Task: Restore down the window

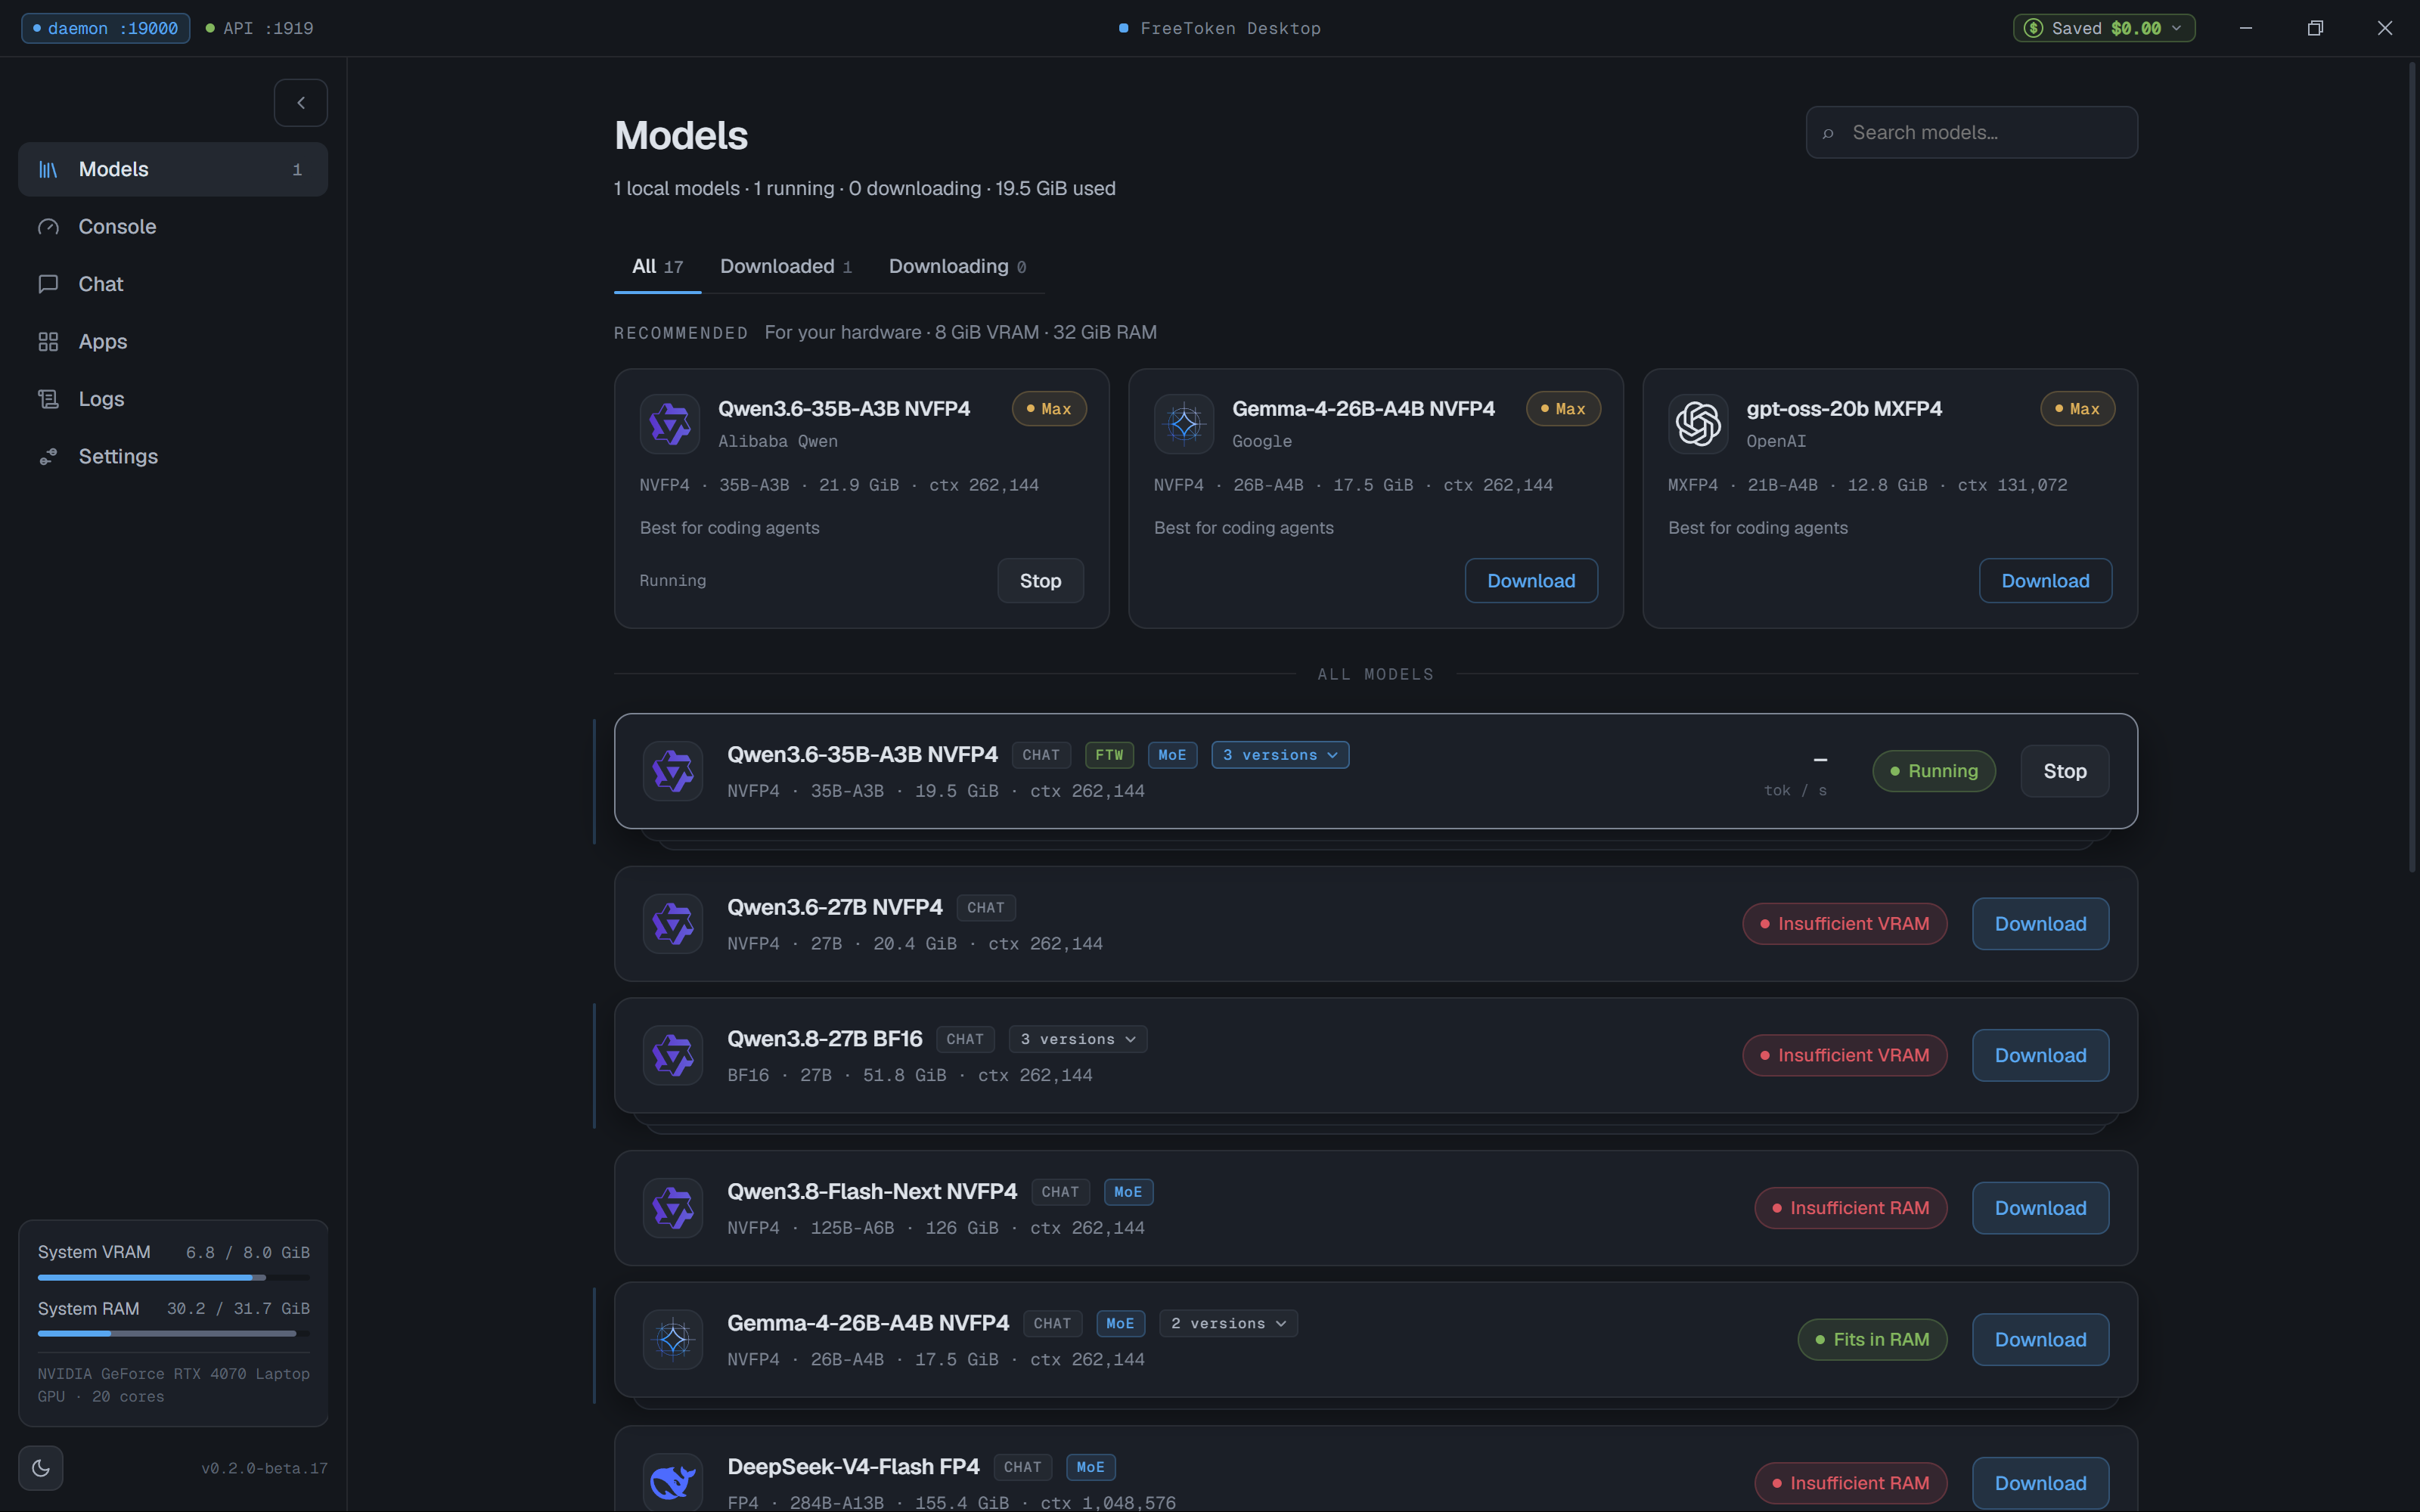Action: coord(2315,28)
